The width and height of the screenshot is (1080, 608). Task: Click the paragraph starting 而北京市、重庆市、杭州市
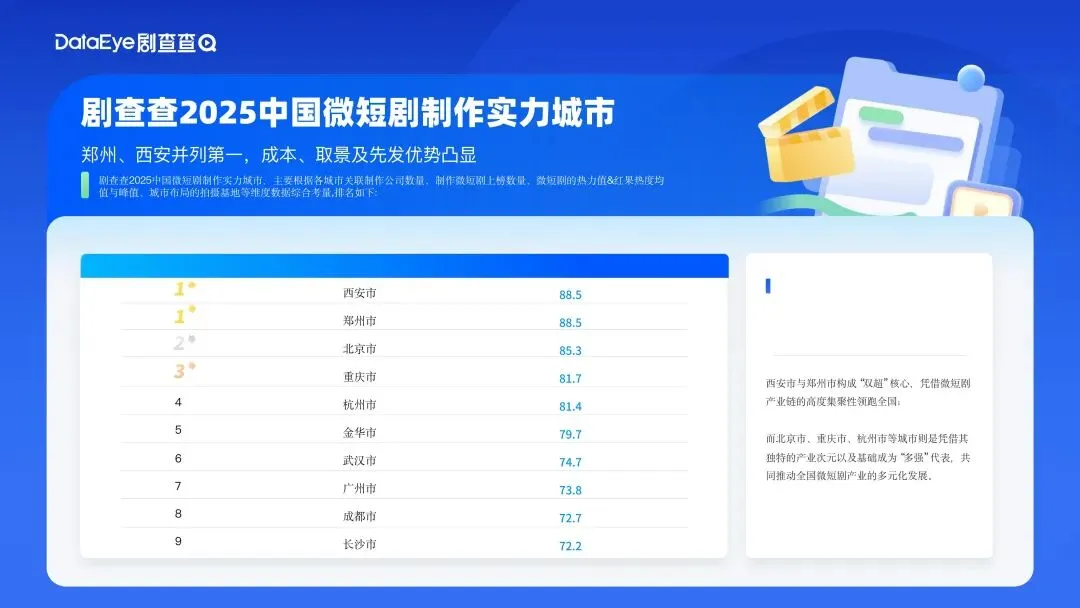[x=868, y=457]
